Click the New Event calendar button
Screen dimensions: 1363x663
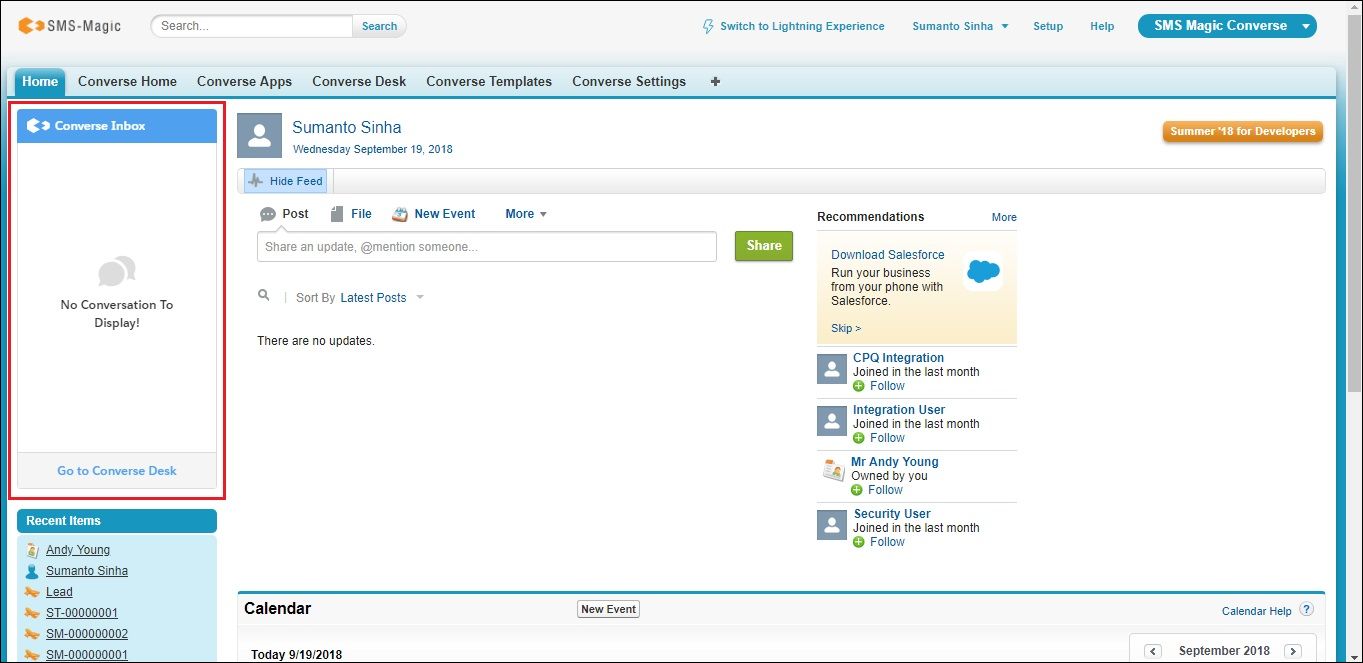[x=609, y=609]
